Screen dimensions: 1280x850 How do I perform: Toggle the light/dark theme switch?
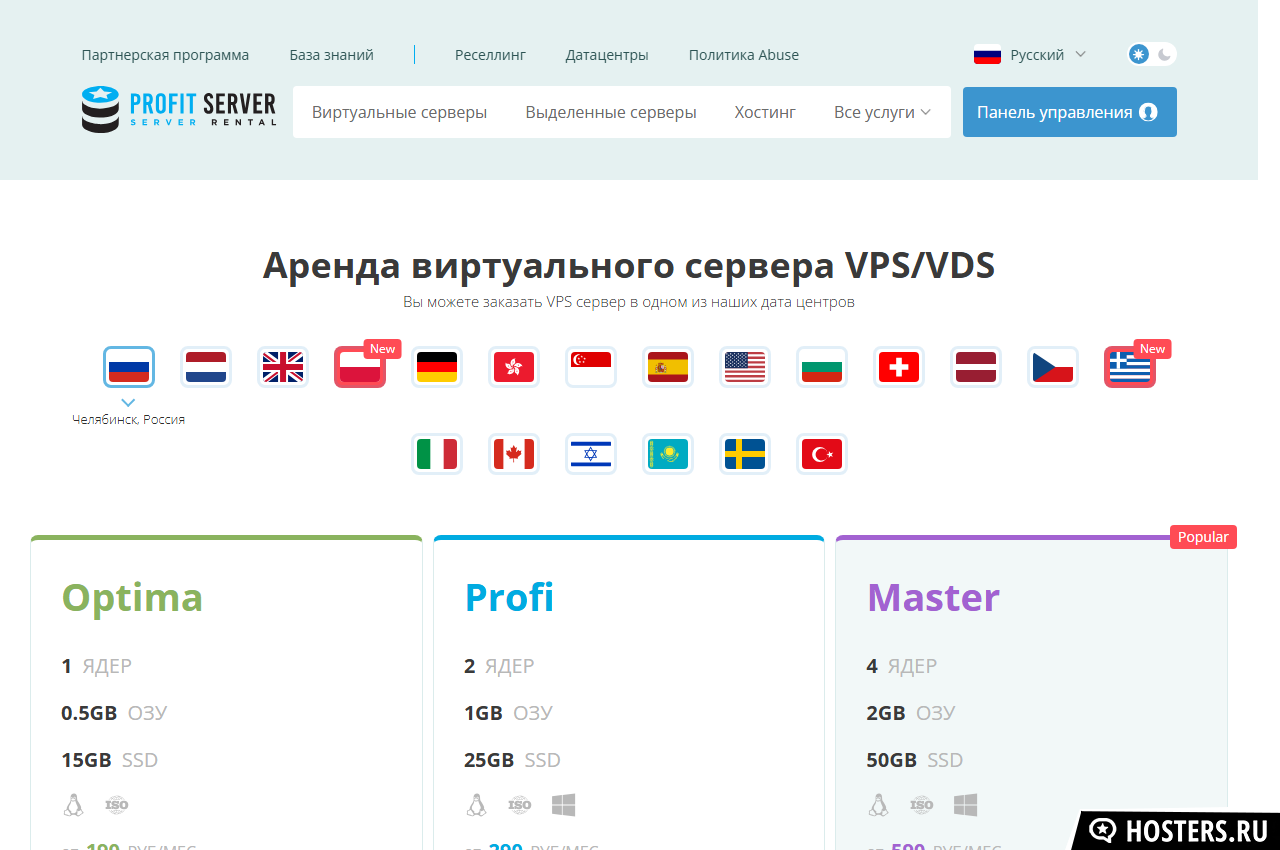pos(1151,54)
